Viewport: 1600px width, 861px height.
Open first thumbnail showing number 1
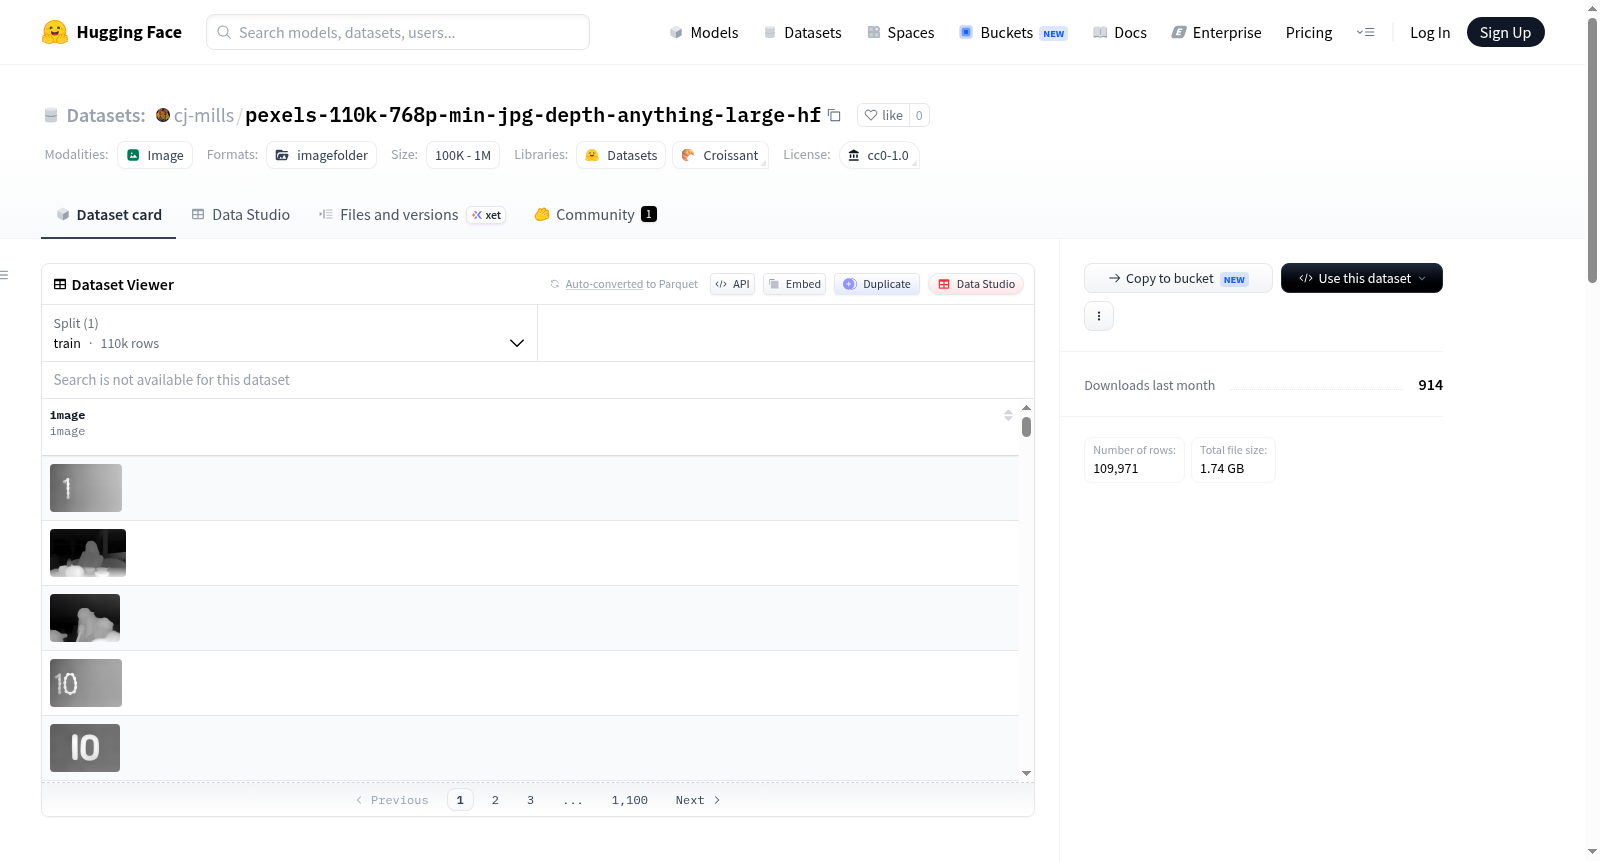click(86, 488)
